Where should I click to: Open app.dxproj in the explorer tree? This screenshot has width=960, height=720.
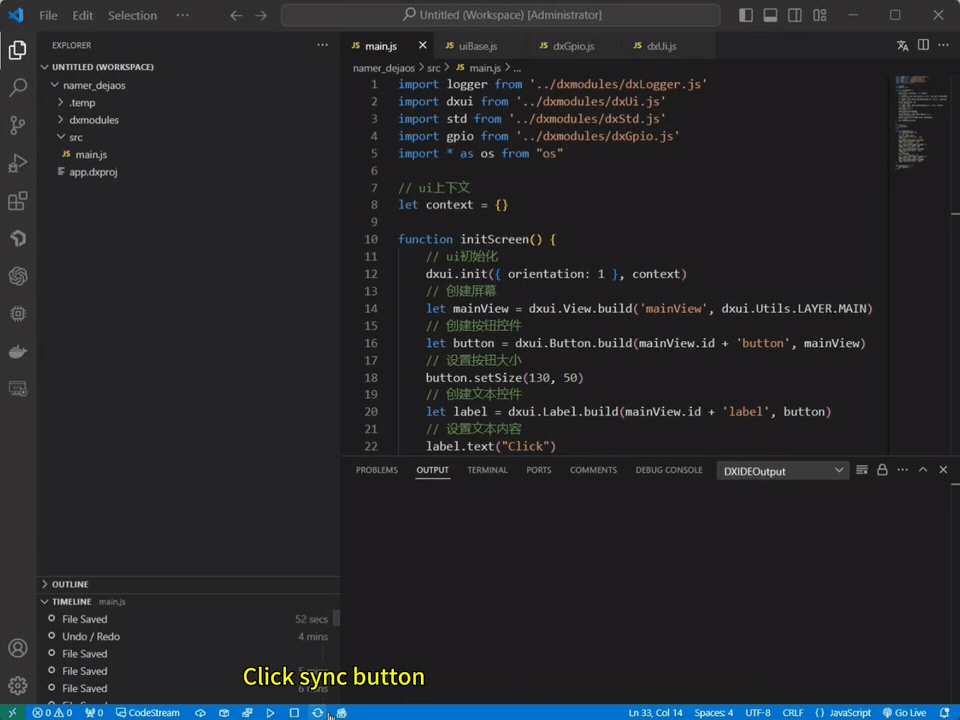[93, 171]
